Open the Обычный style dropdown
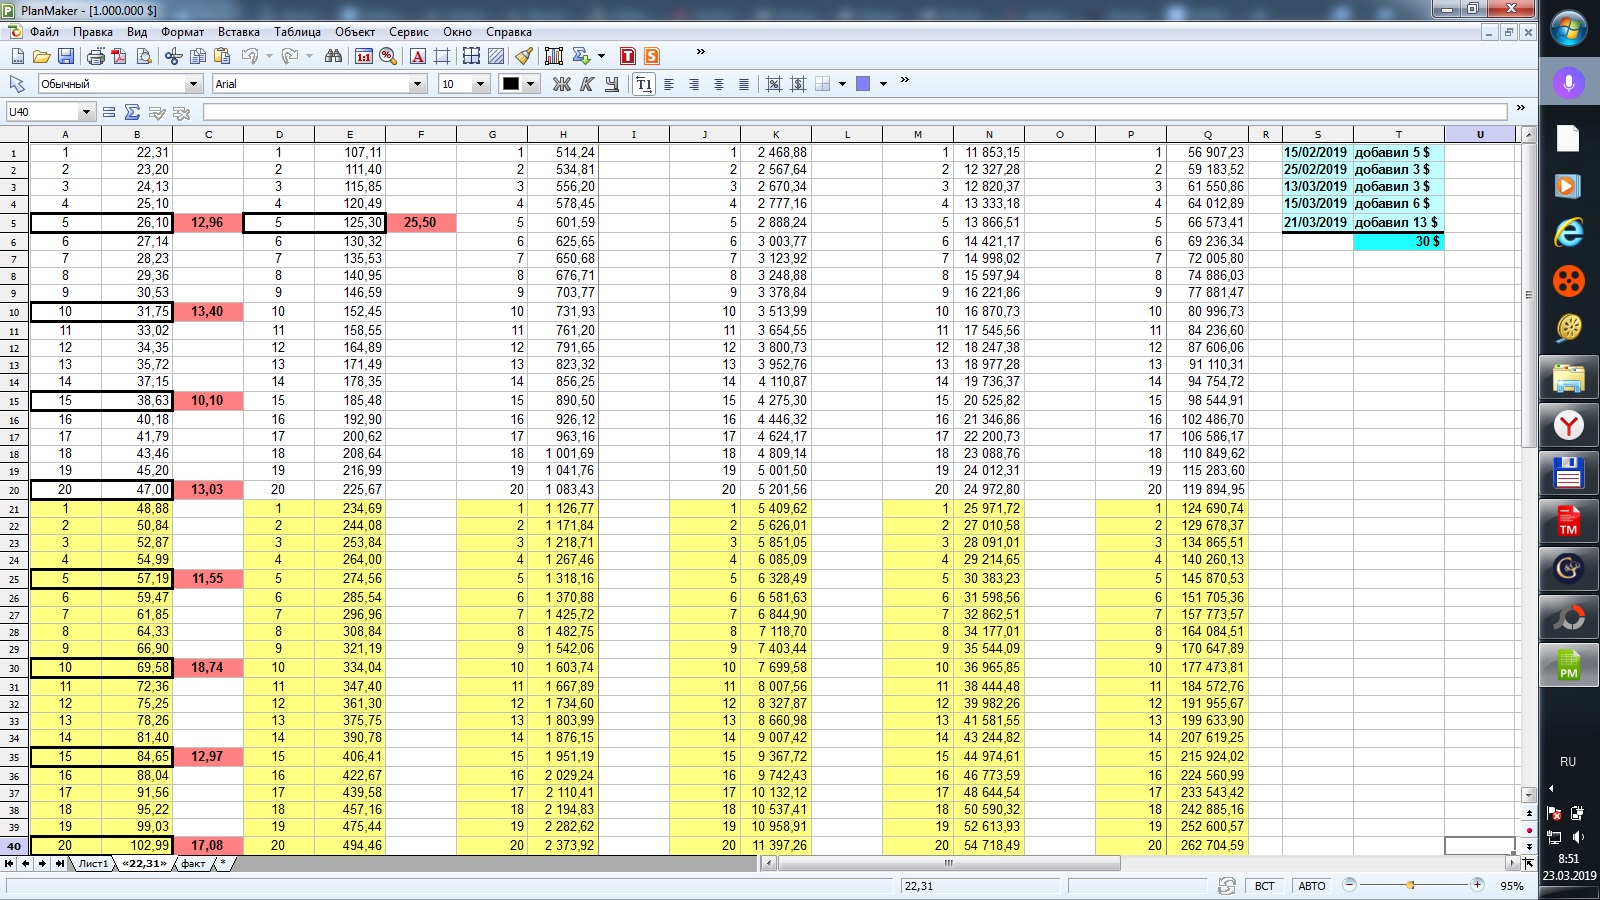 coord(193,84)
